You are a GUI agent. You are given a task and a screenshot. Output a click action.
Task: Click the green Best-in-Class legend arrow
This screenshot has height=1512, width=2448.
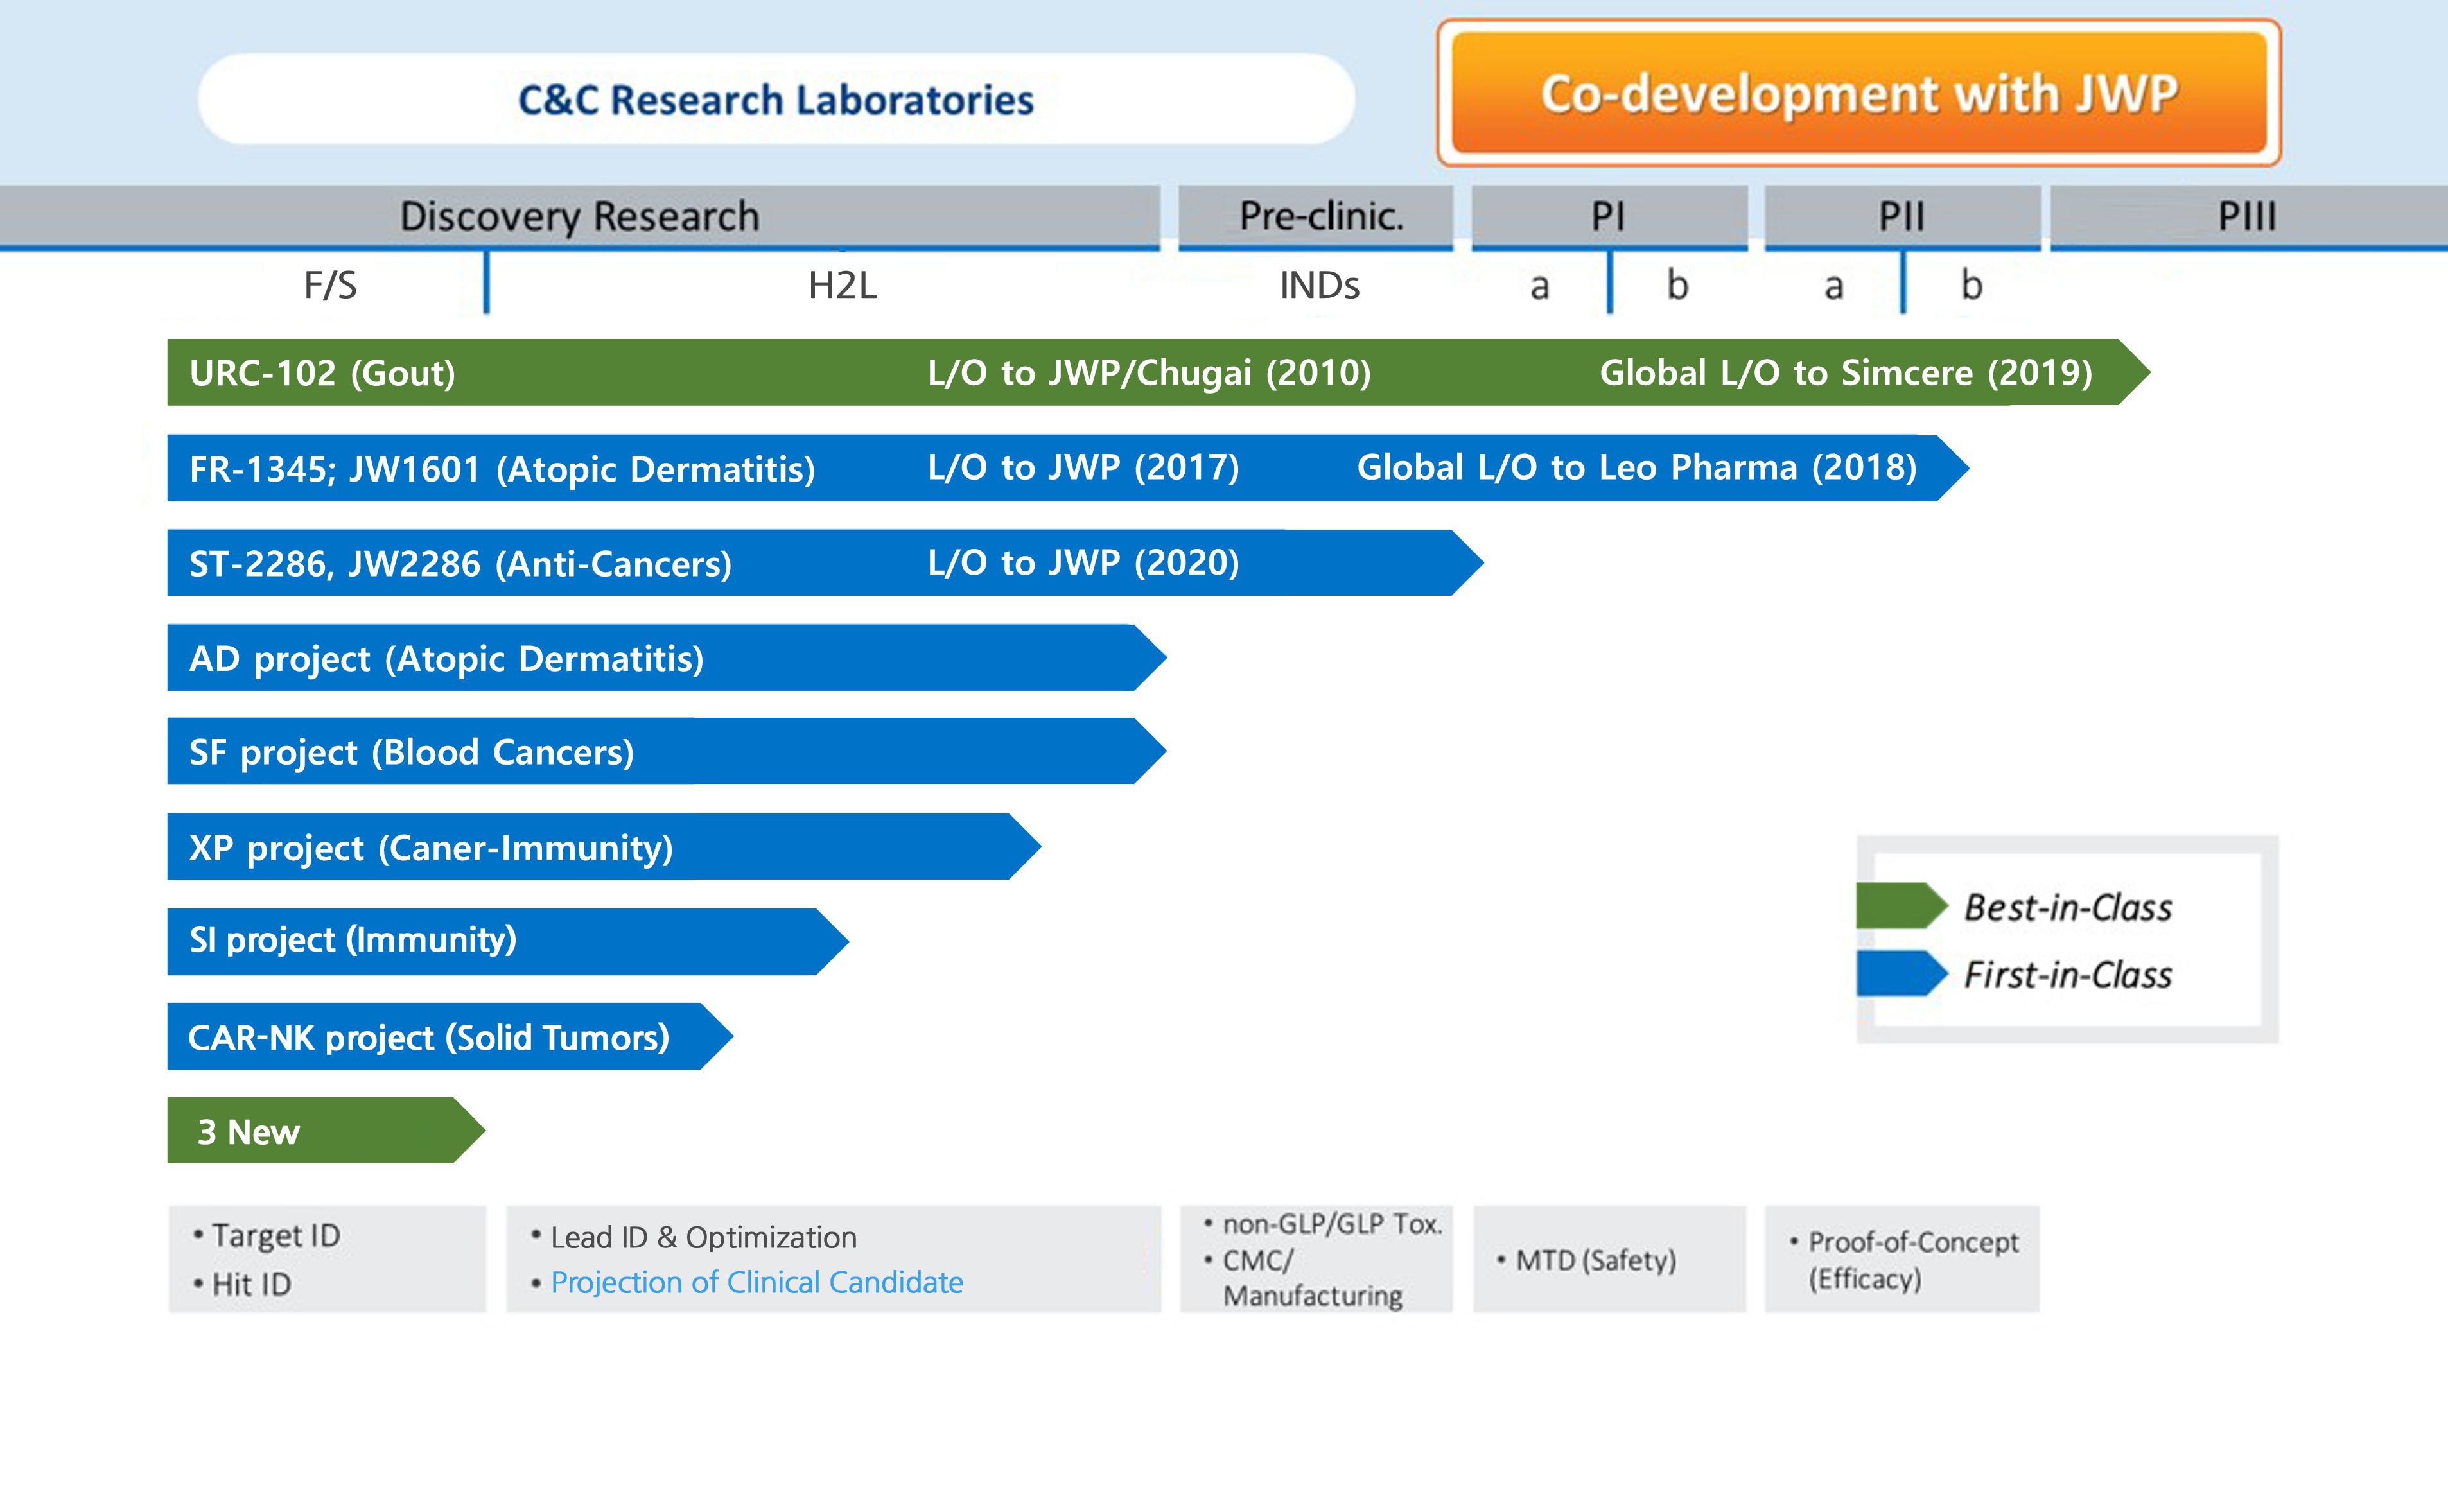click(1902, 906)
